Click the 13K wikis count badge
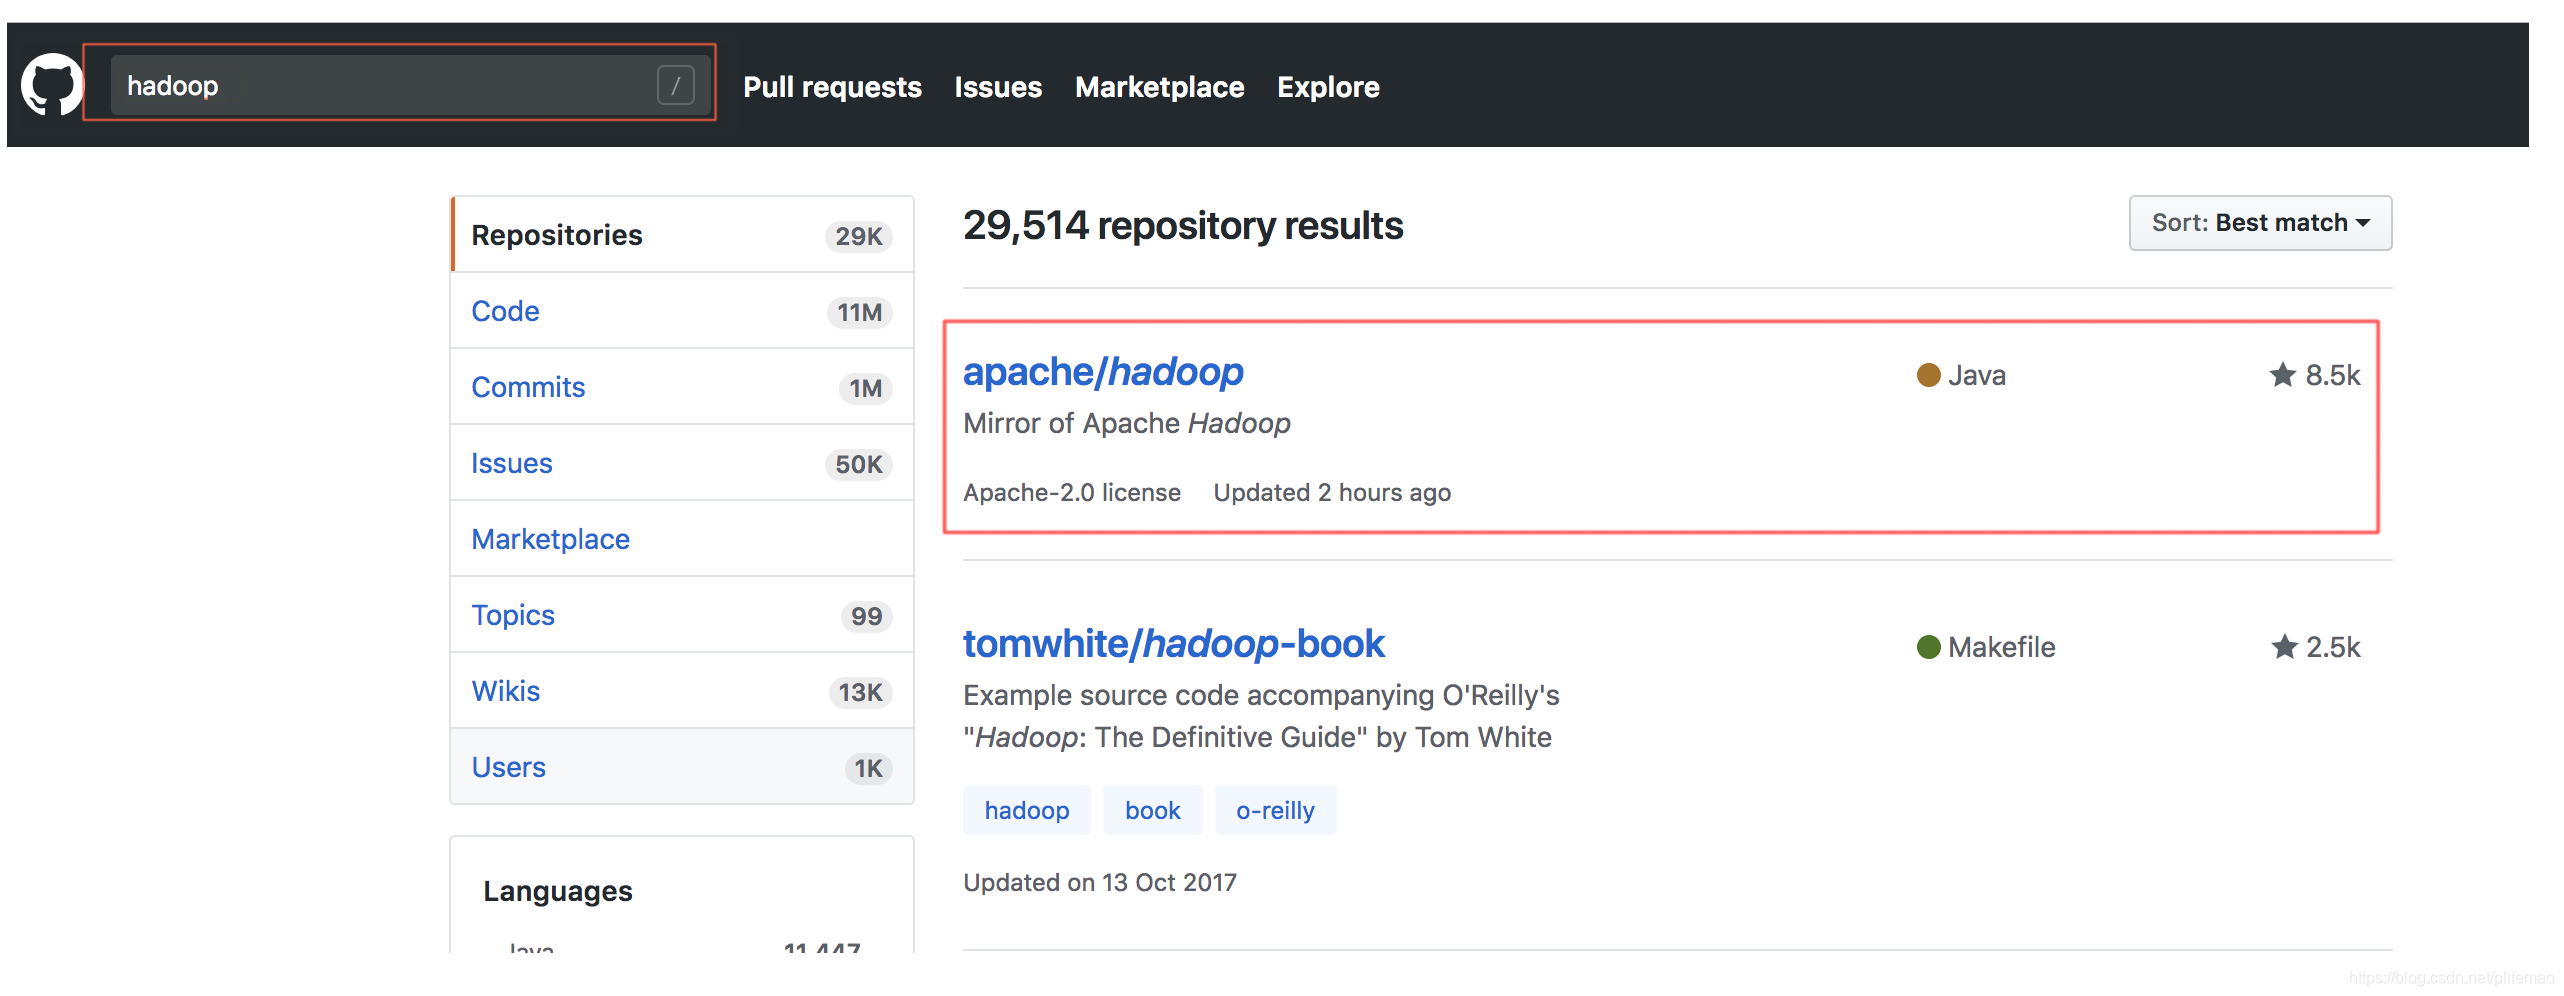The image size is (2564, 996). point(861,692)
